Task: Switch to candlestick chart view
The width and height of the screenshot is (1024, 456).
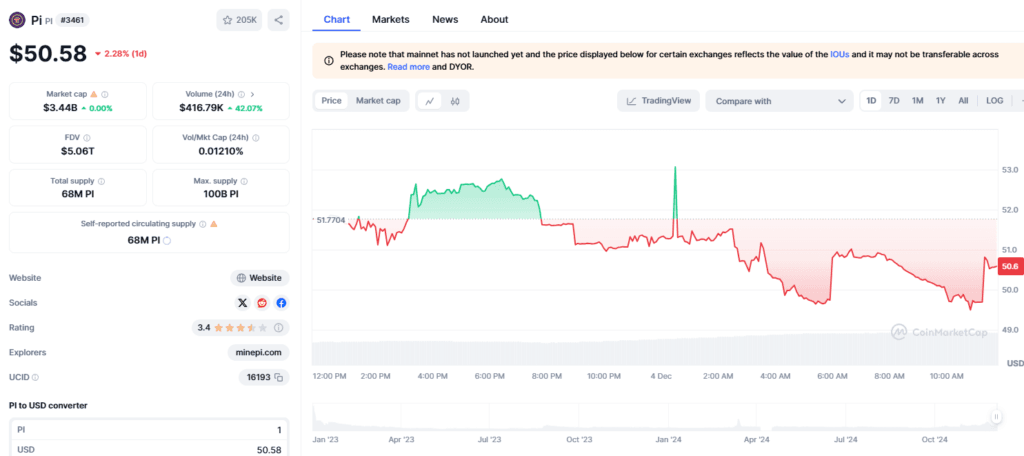Action: pos(455,101)
